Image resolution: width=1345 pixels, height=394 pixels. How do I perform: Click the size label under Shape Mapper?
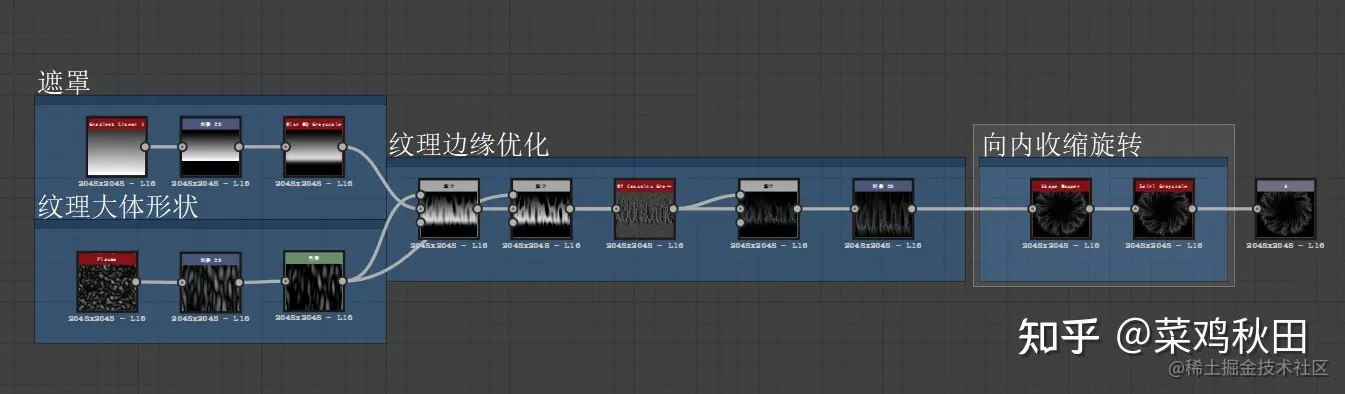click(1060, 245)
